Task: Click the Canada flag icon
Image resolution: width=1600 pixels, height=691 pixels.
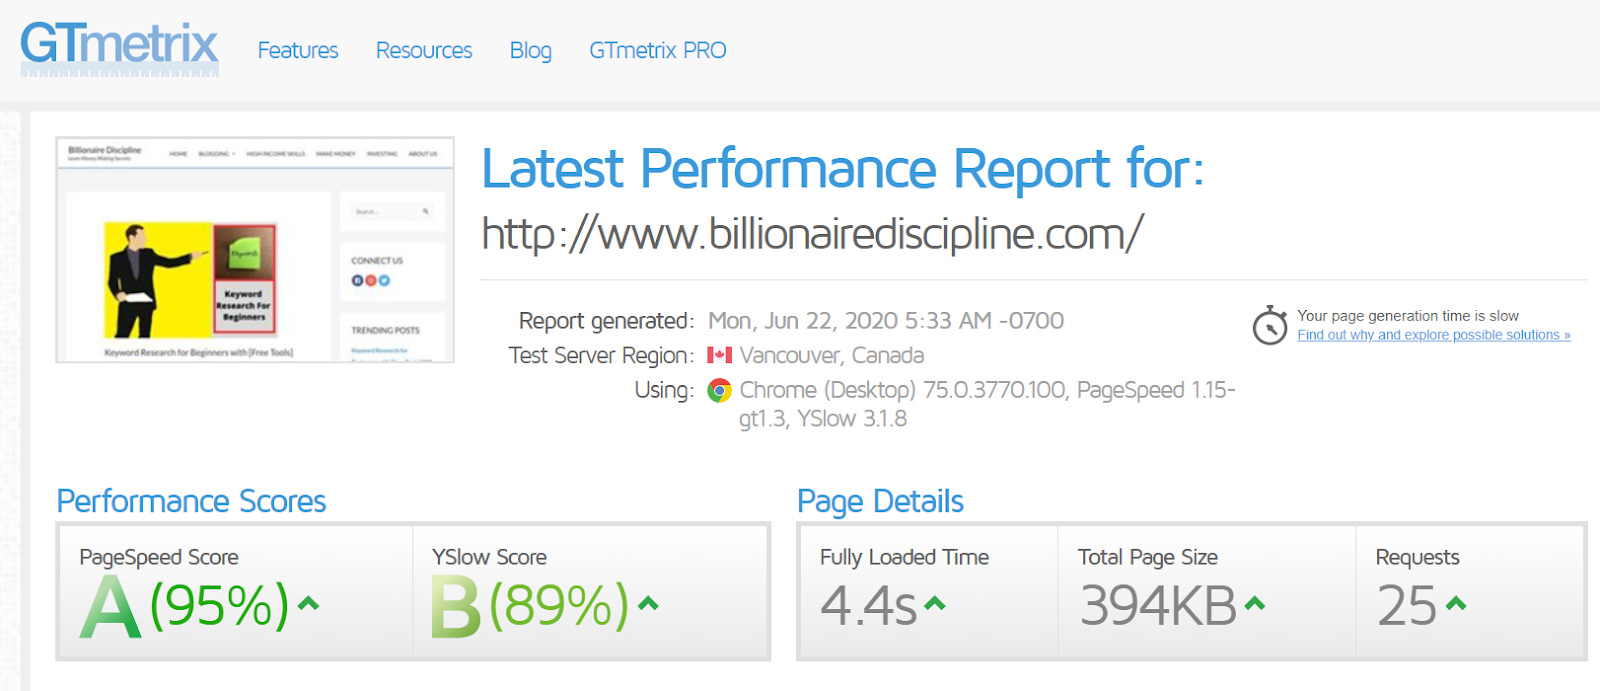Action: pos(719,355)
